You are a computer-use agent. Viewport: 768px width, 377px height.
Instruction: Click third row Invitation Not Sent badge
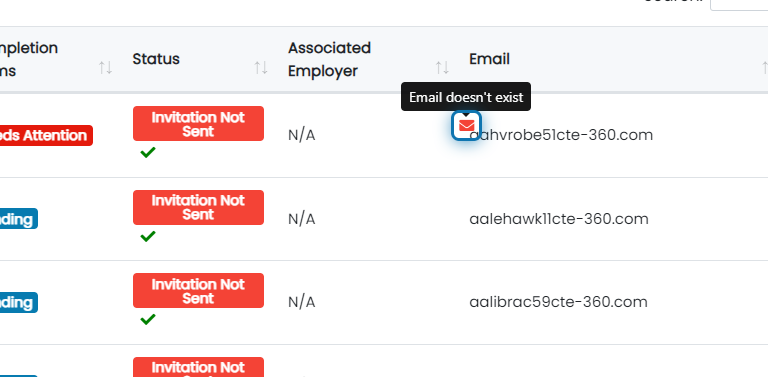198,291
